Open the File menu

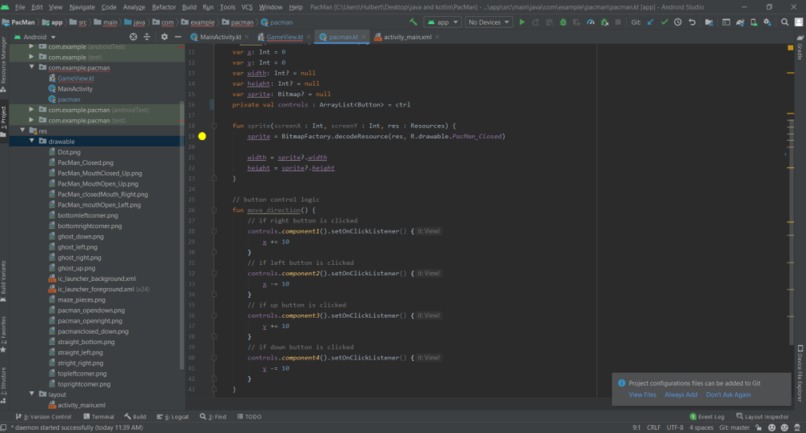[20, 7]
